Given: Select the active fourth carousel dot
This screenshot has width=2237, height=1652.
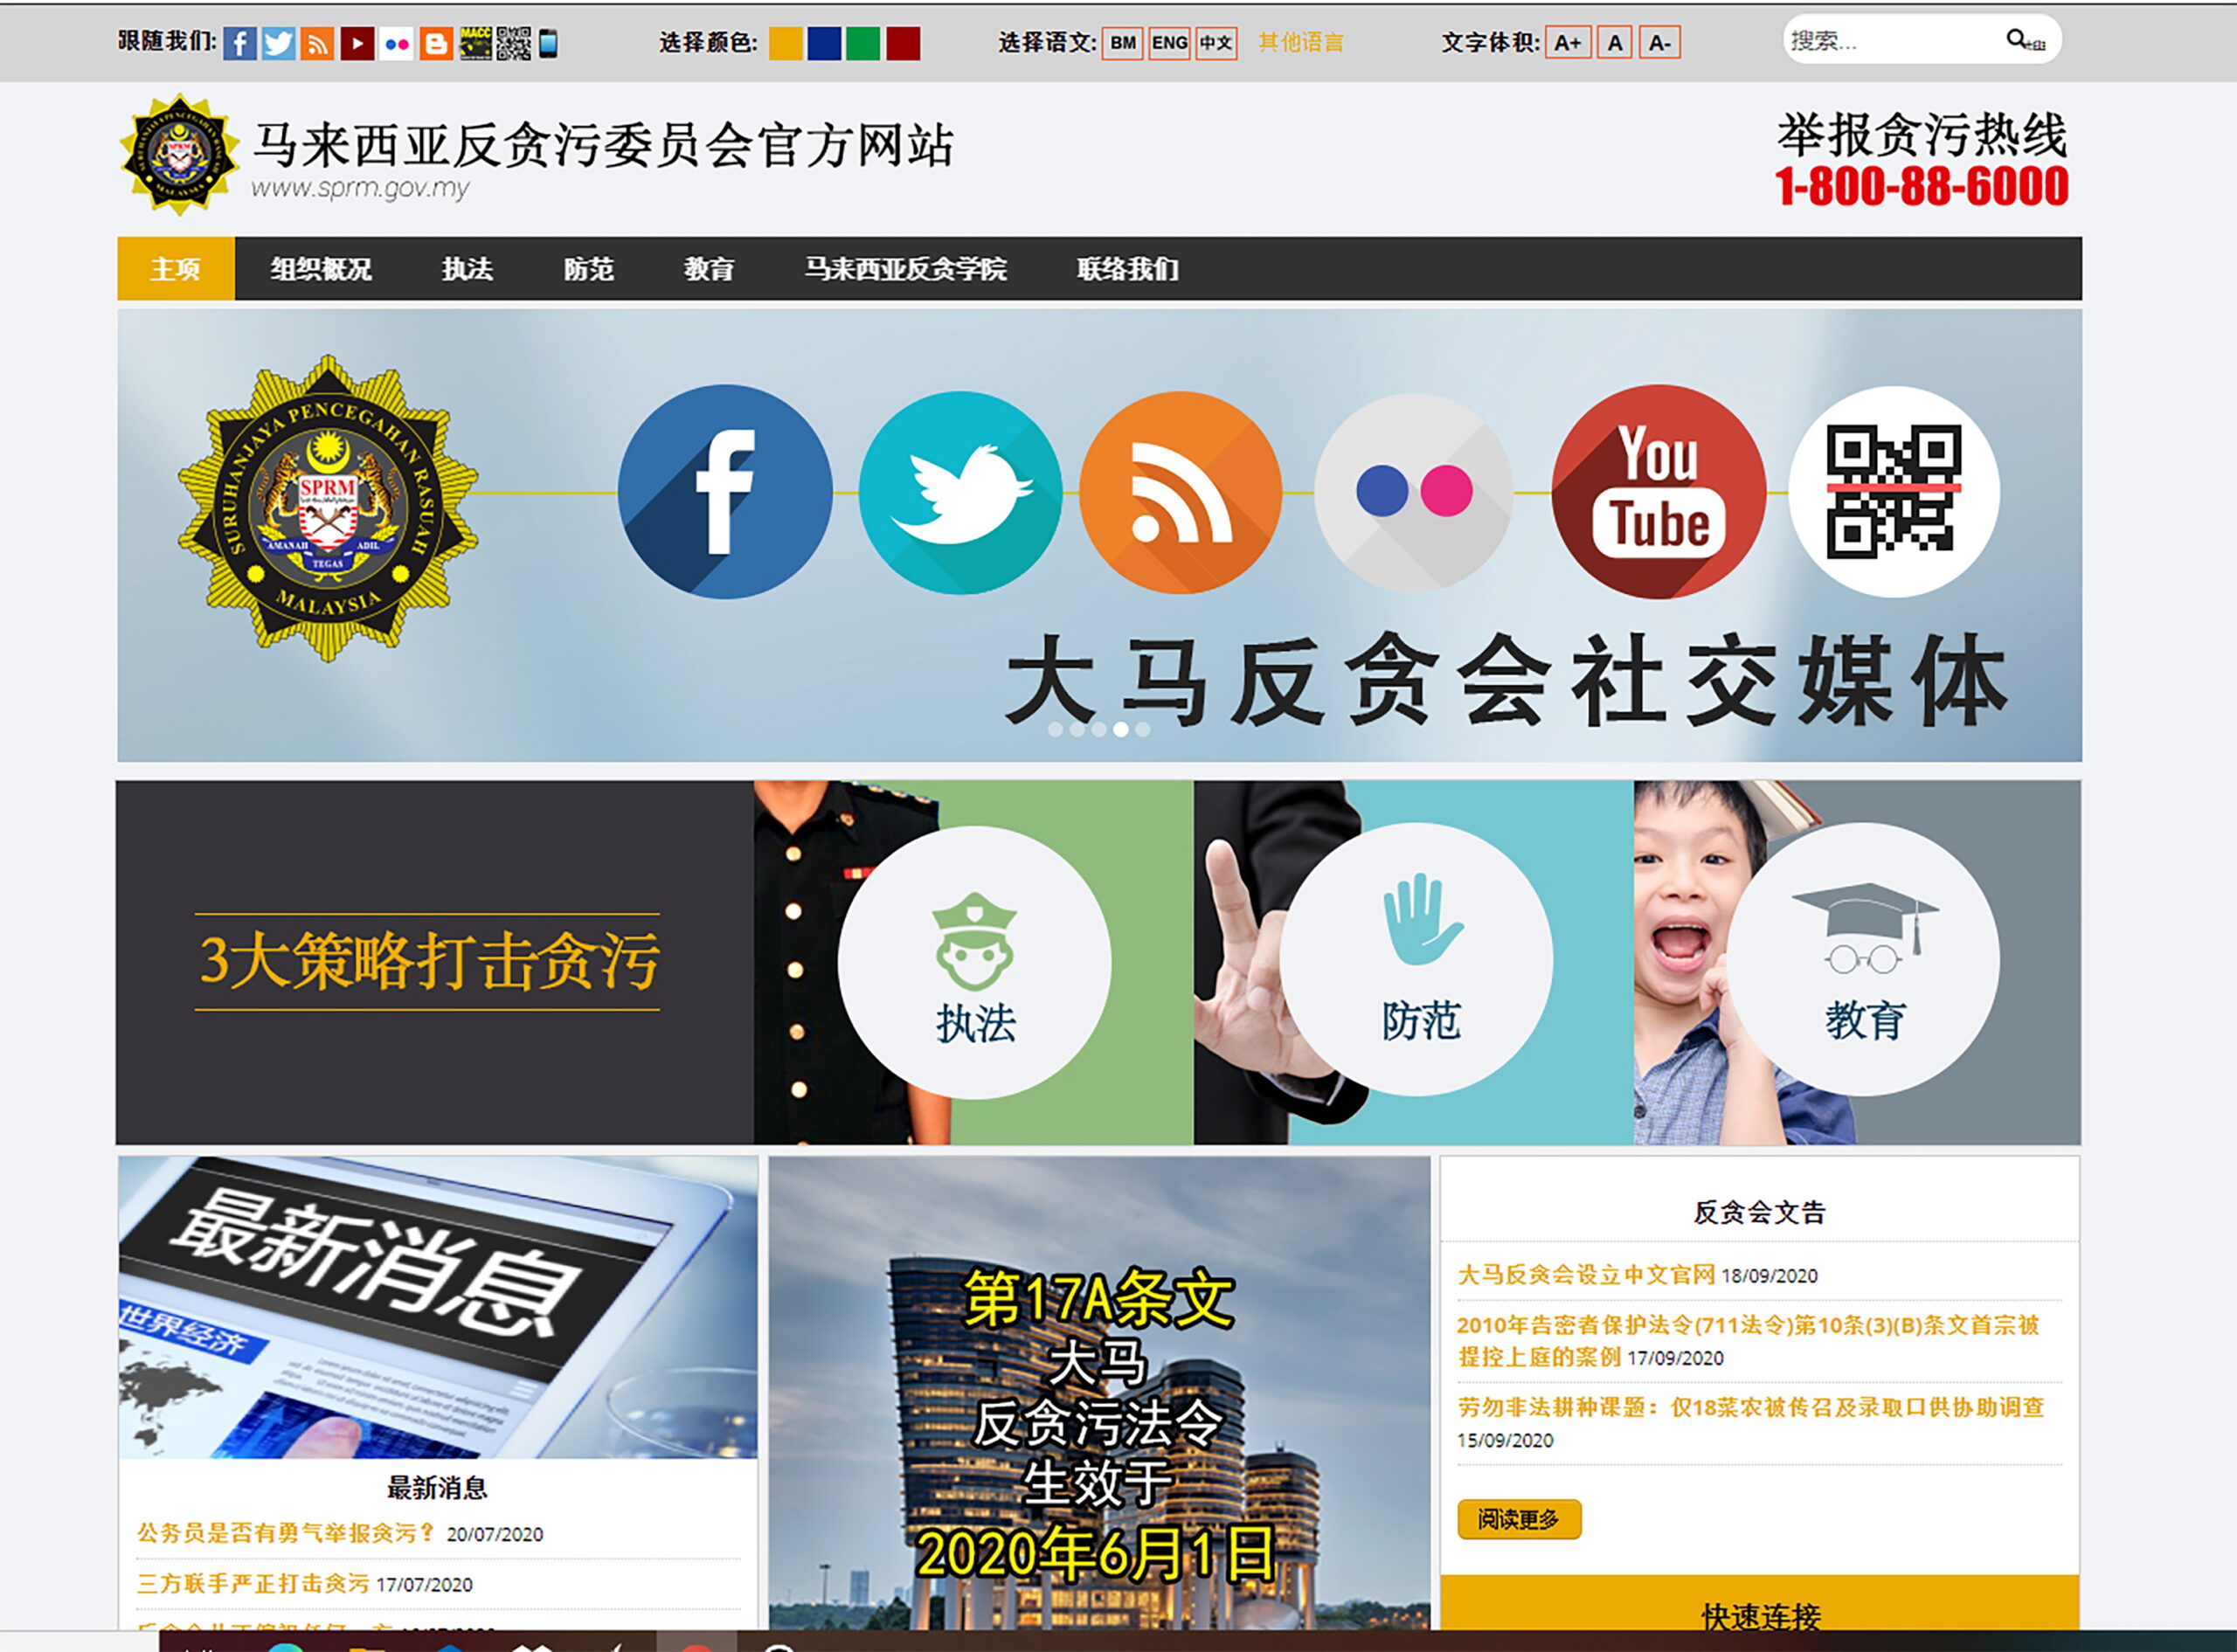Looking at the screenshot, I should pyautogui.click(x=1121, y=730).
